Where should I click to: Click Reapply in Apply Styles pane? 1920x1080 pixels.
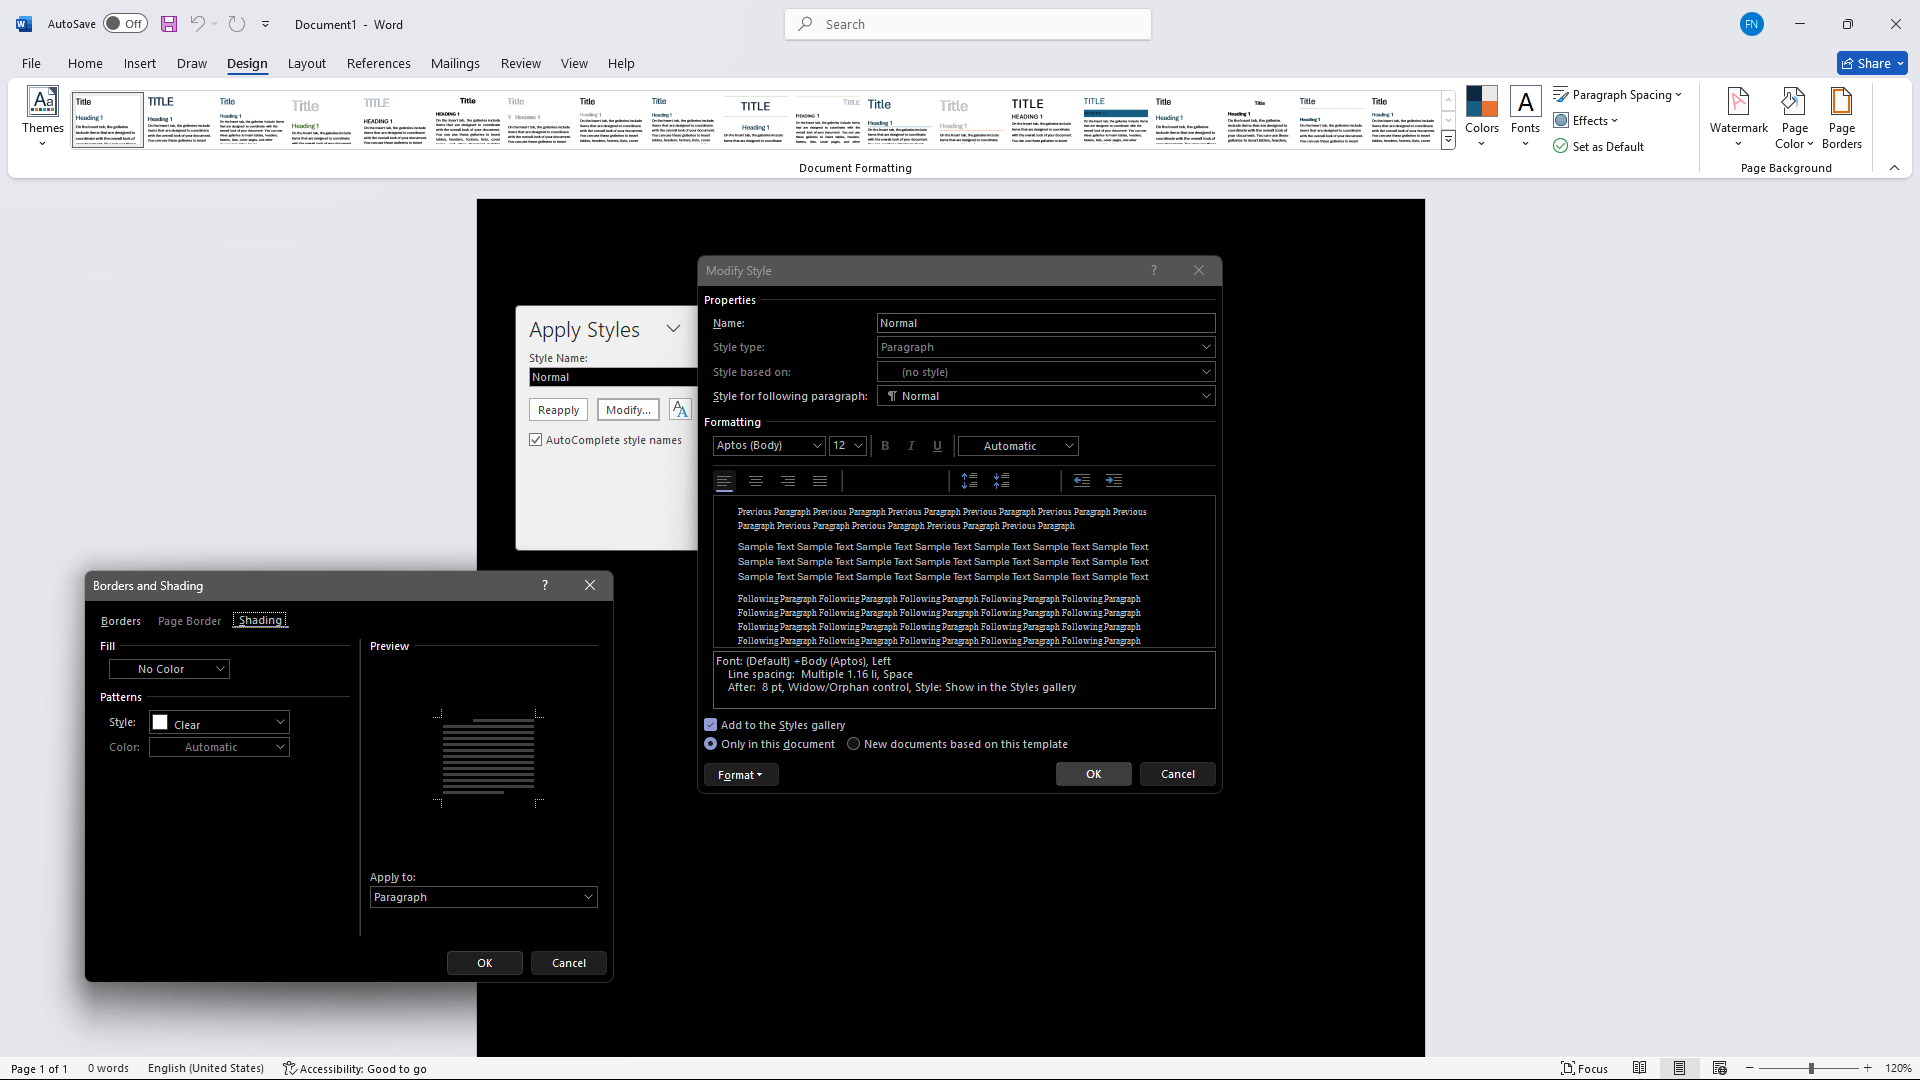point(558,410)
